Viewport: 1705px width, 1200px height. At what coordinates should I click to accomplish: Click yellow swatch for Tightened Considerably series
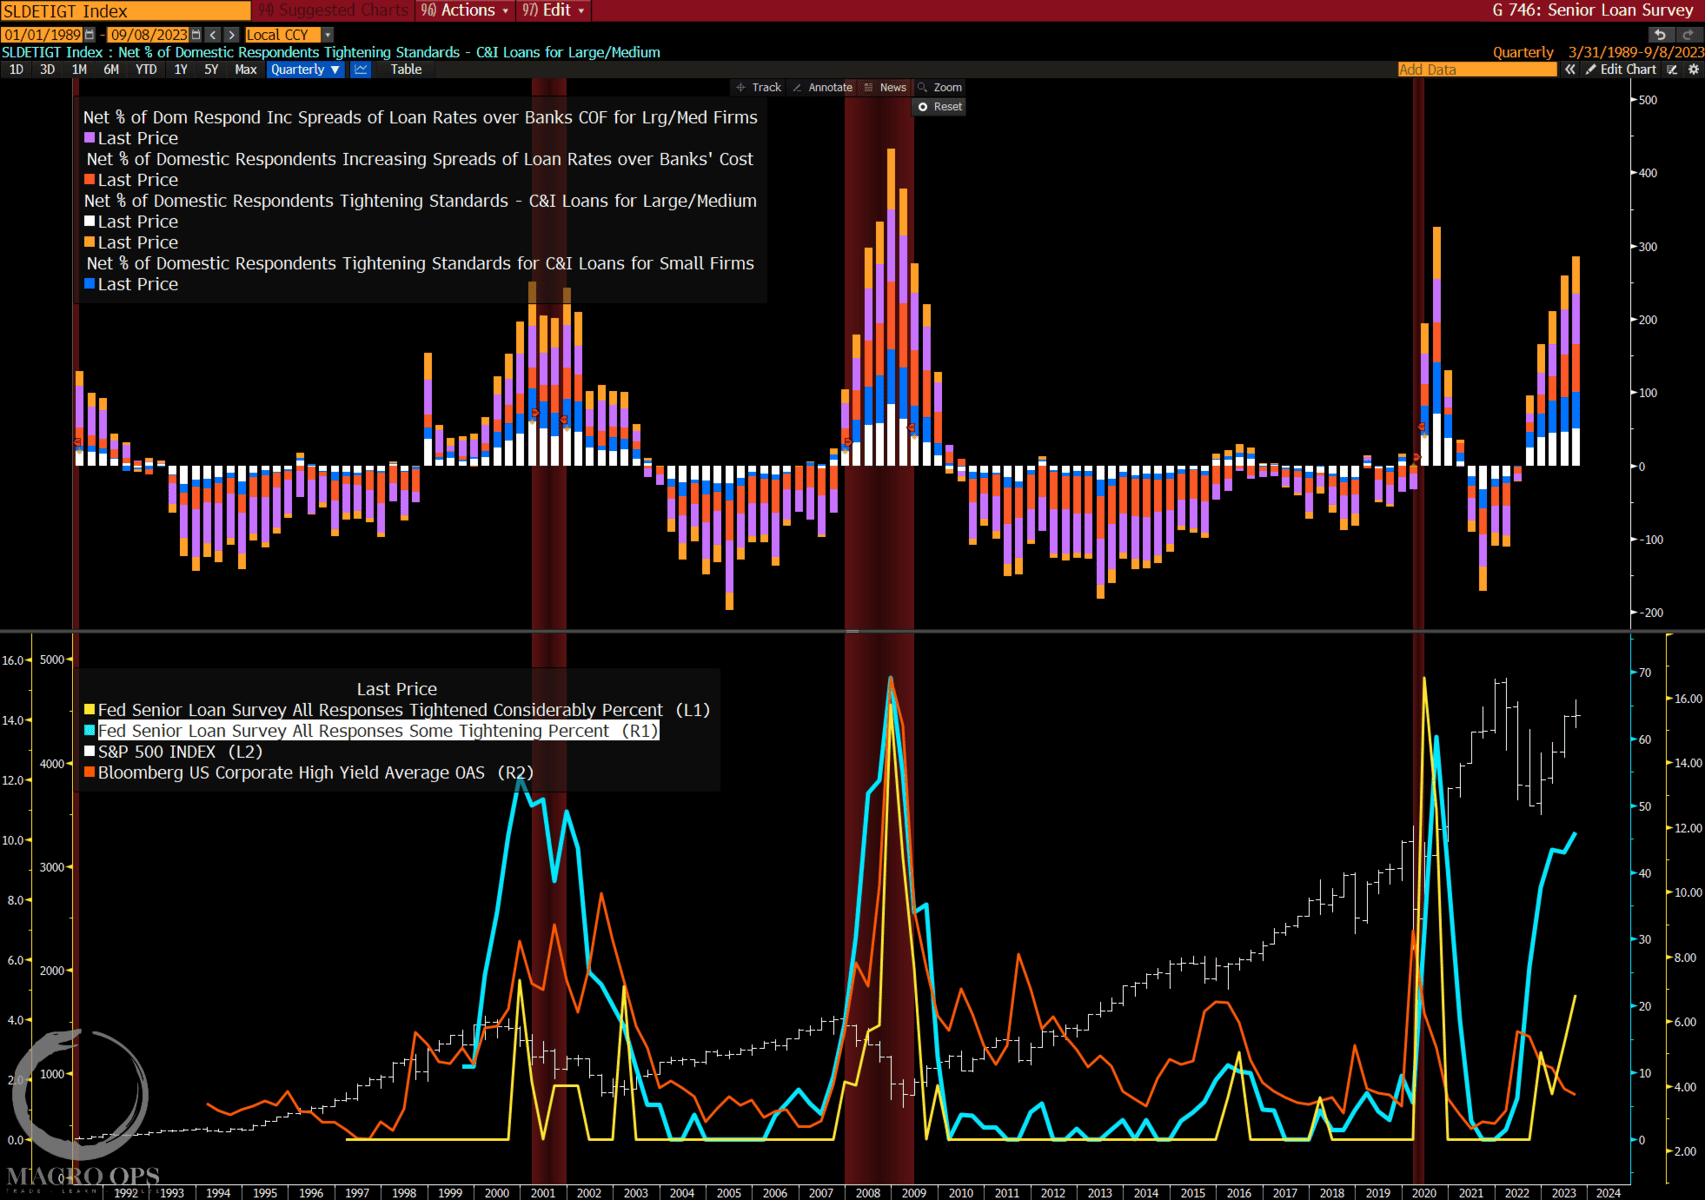pos(90,710)
